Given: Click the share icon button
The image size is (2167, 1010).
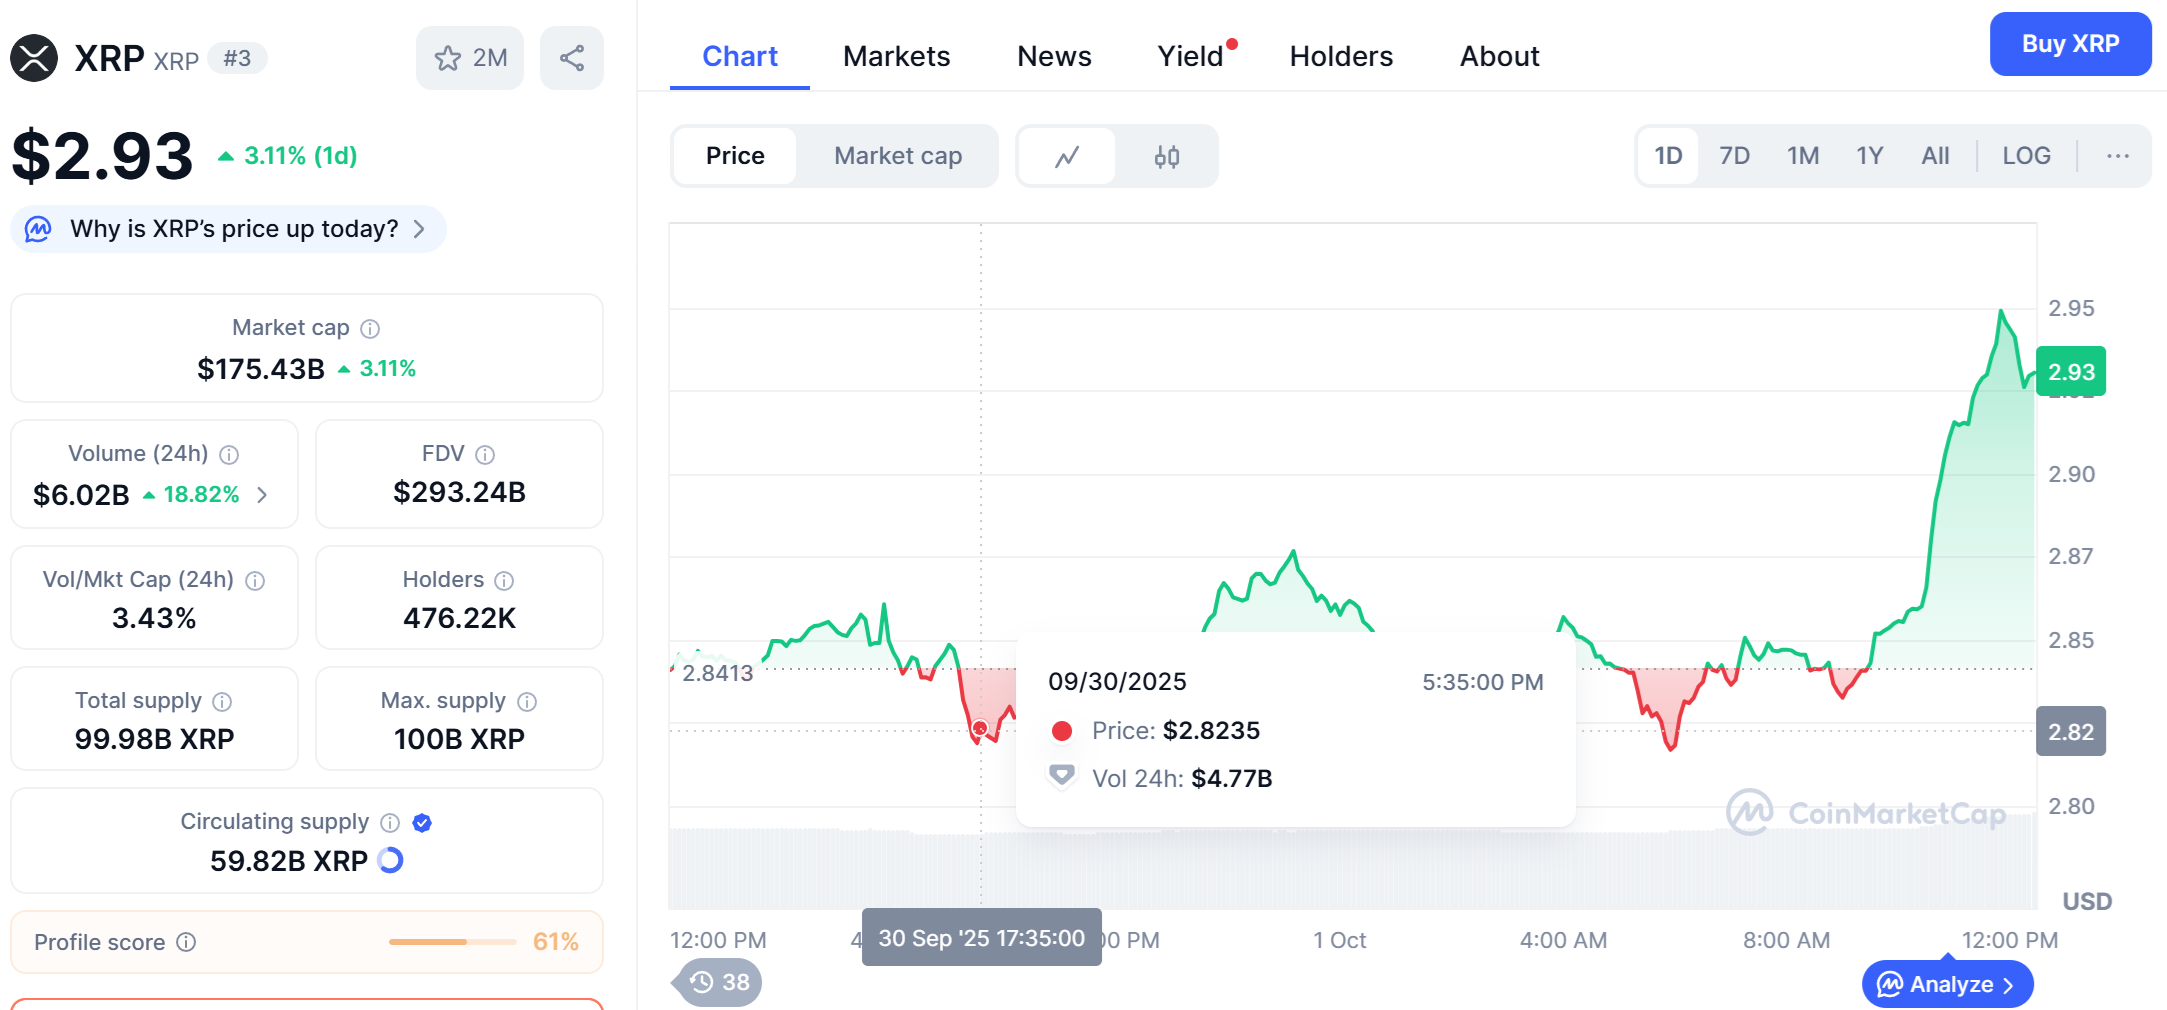Looking at the screenshot, I should (x=571, y=58).
